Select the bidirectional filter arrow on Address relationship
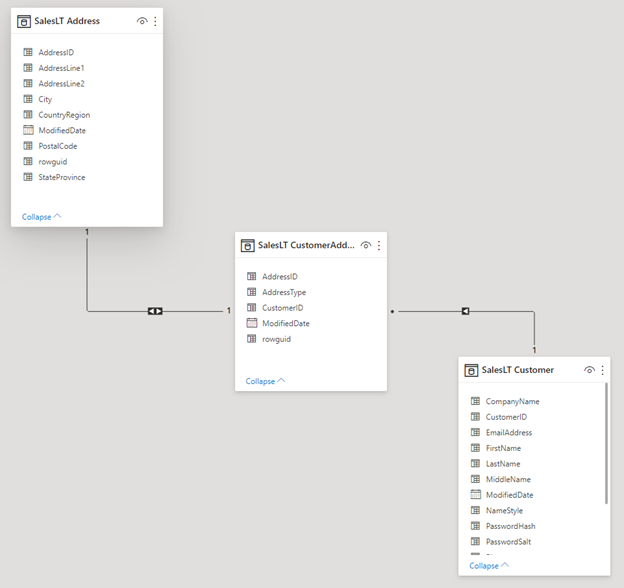This screenshot has width=624, height=588. pyautogui.click(x=155, y=311)
